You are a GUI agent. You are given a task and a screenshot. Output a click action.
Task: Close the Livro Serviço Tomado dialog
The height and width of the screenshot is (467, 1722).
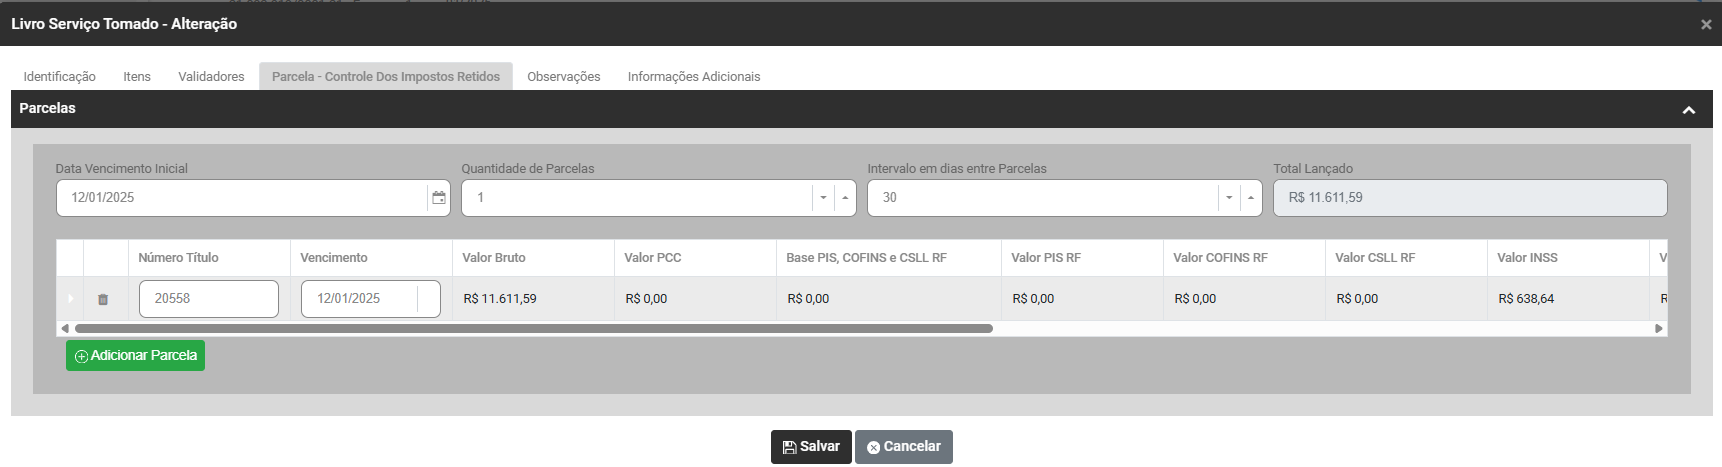pos(1706,24)
